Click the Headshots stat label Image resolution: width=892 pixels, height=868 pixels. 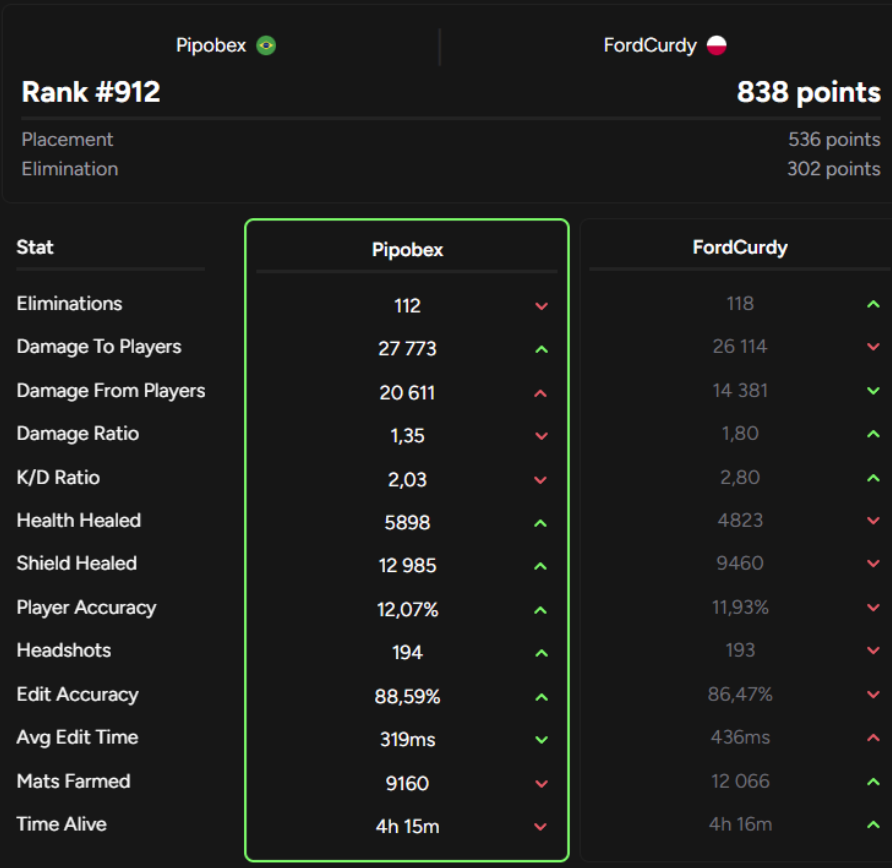pos(64,651)
